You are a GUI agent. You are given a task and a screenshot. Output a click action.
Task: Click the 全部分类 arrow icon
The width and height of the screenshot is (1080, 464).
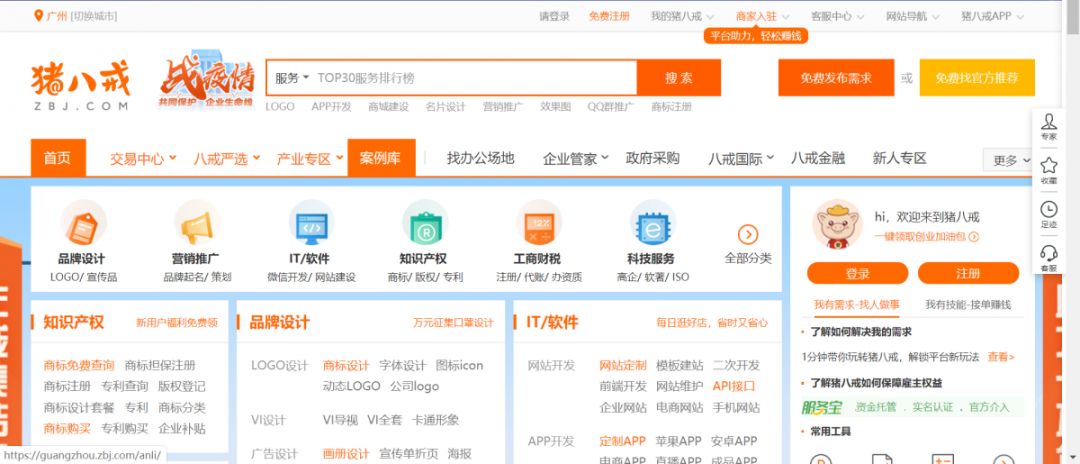pos(748,235)
